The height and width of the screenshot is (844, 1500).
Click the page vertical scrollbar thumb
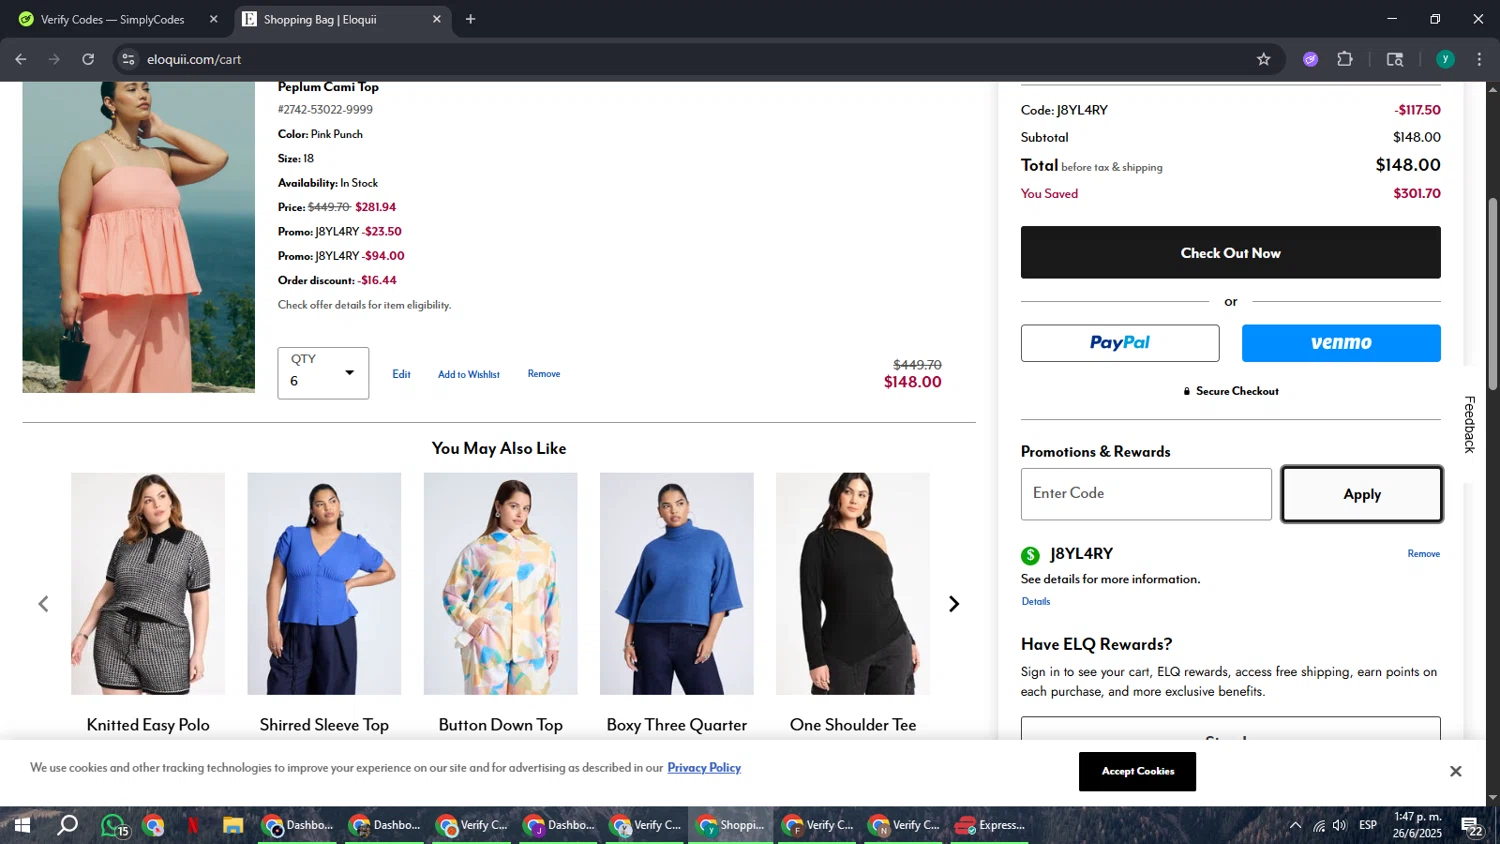[x=1493, y=293]
